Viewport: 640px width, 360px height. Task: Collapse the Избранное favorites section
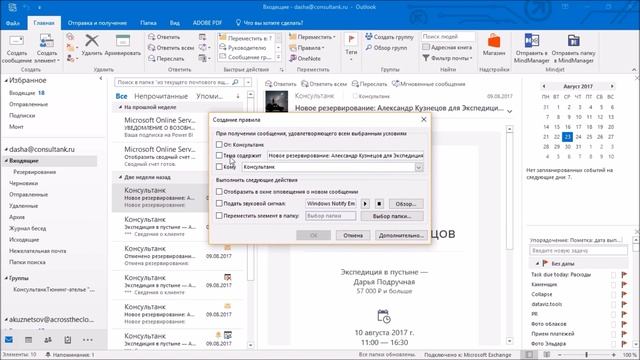[6, 81]
